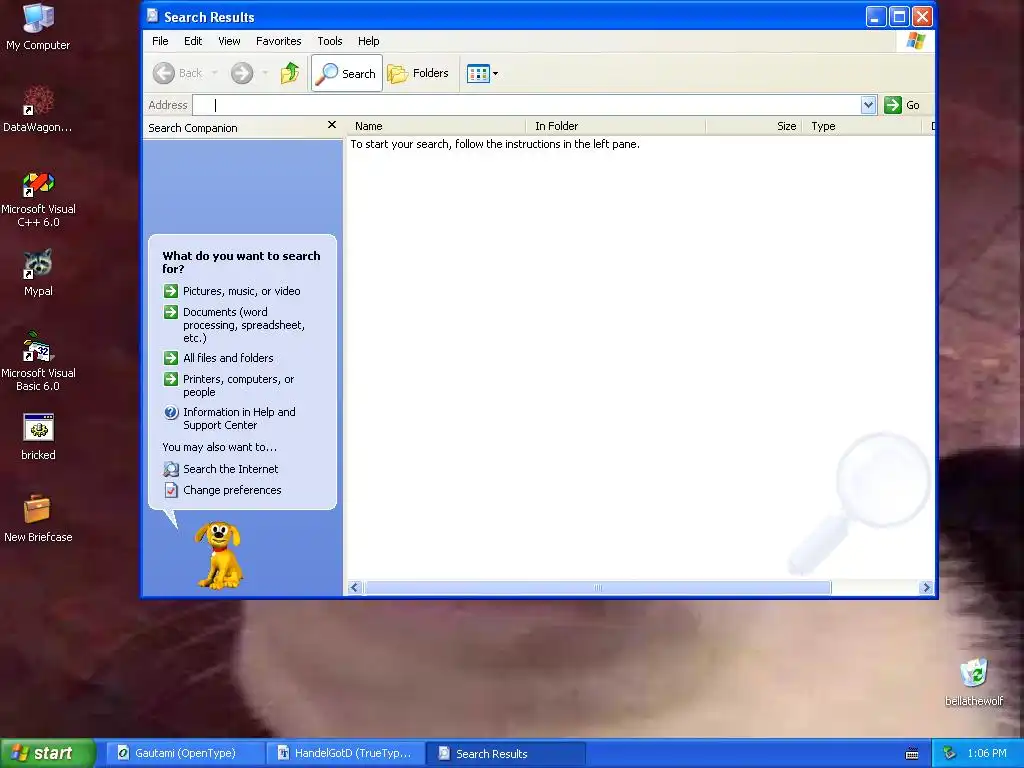1024x768 pixels.
Task: Switch to Gautami (OpenType) taskbar window
Action: (x=185, y=753)
